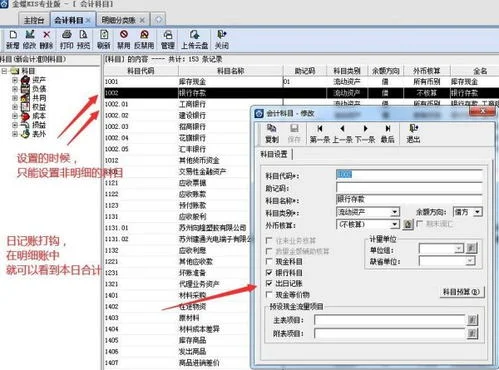
Task: Jump to 最后 (last record) in dialog
Action: 388,133
